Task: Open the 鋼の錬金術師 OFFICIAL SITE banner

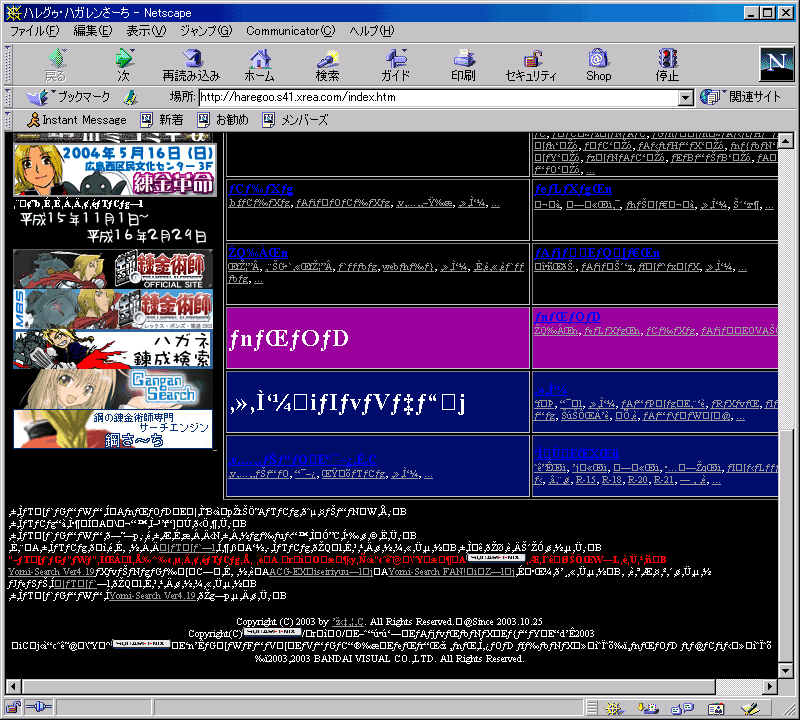Action: click(x=113, y=269)
